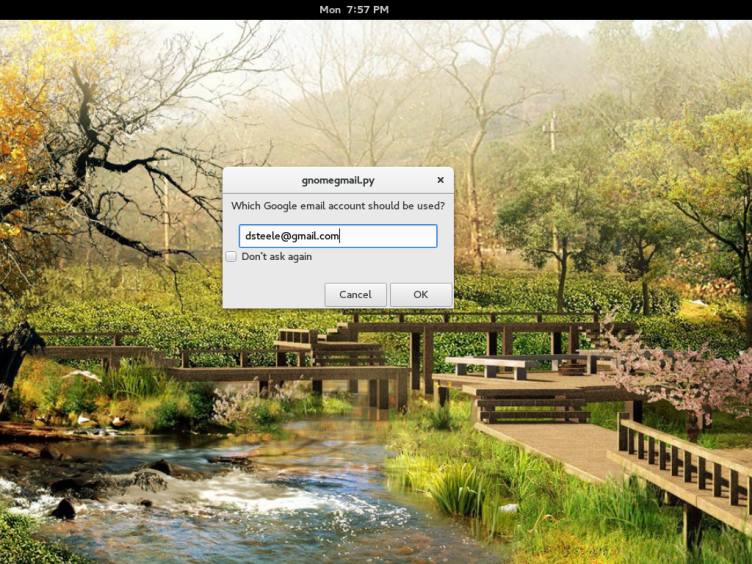Screen dimensions: 752x564
Task: Open the Mon 7:57 PM clock menu
Action: click(354, 9)
